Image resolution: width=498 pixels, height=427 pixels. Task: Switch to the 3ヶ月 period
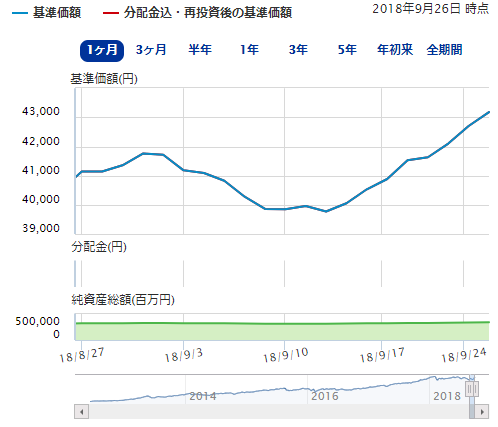151,50
